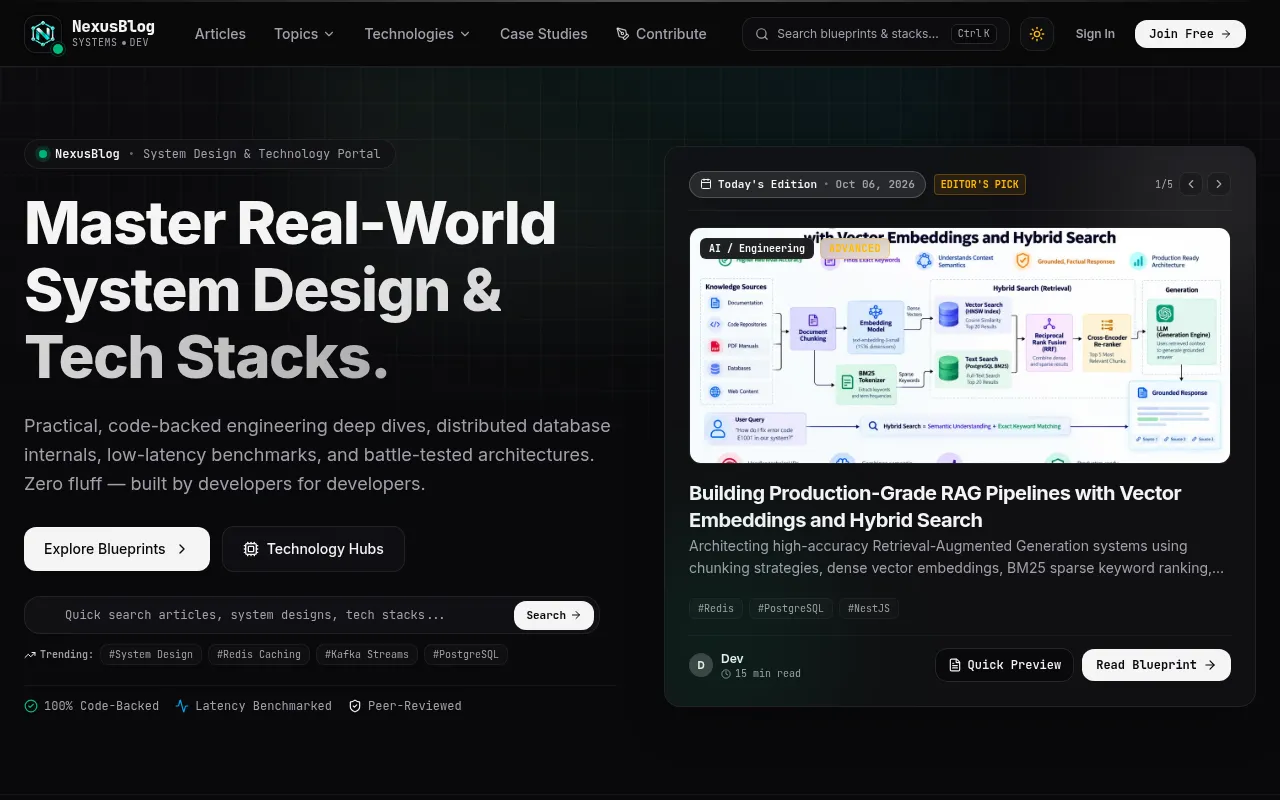Go to next featured slide arrow
This screenshot has width=1280, height=800.
(x=1218, y=184)
